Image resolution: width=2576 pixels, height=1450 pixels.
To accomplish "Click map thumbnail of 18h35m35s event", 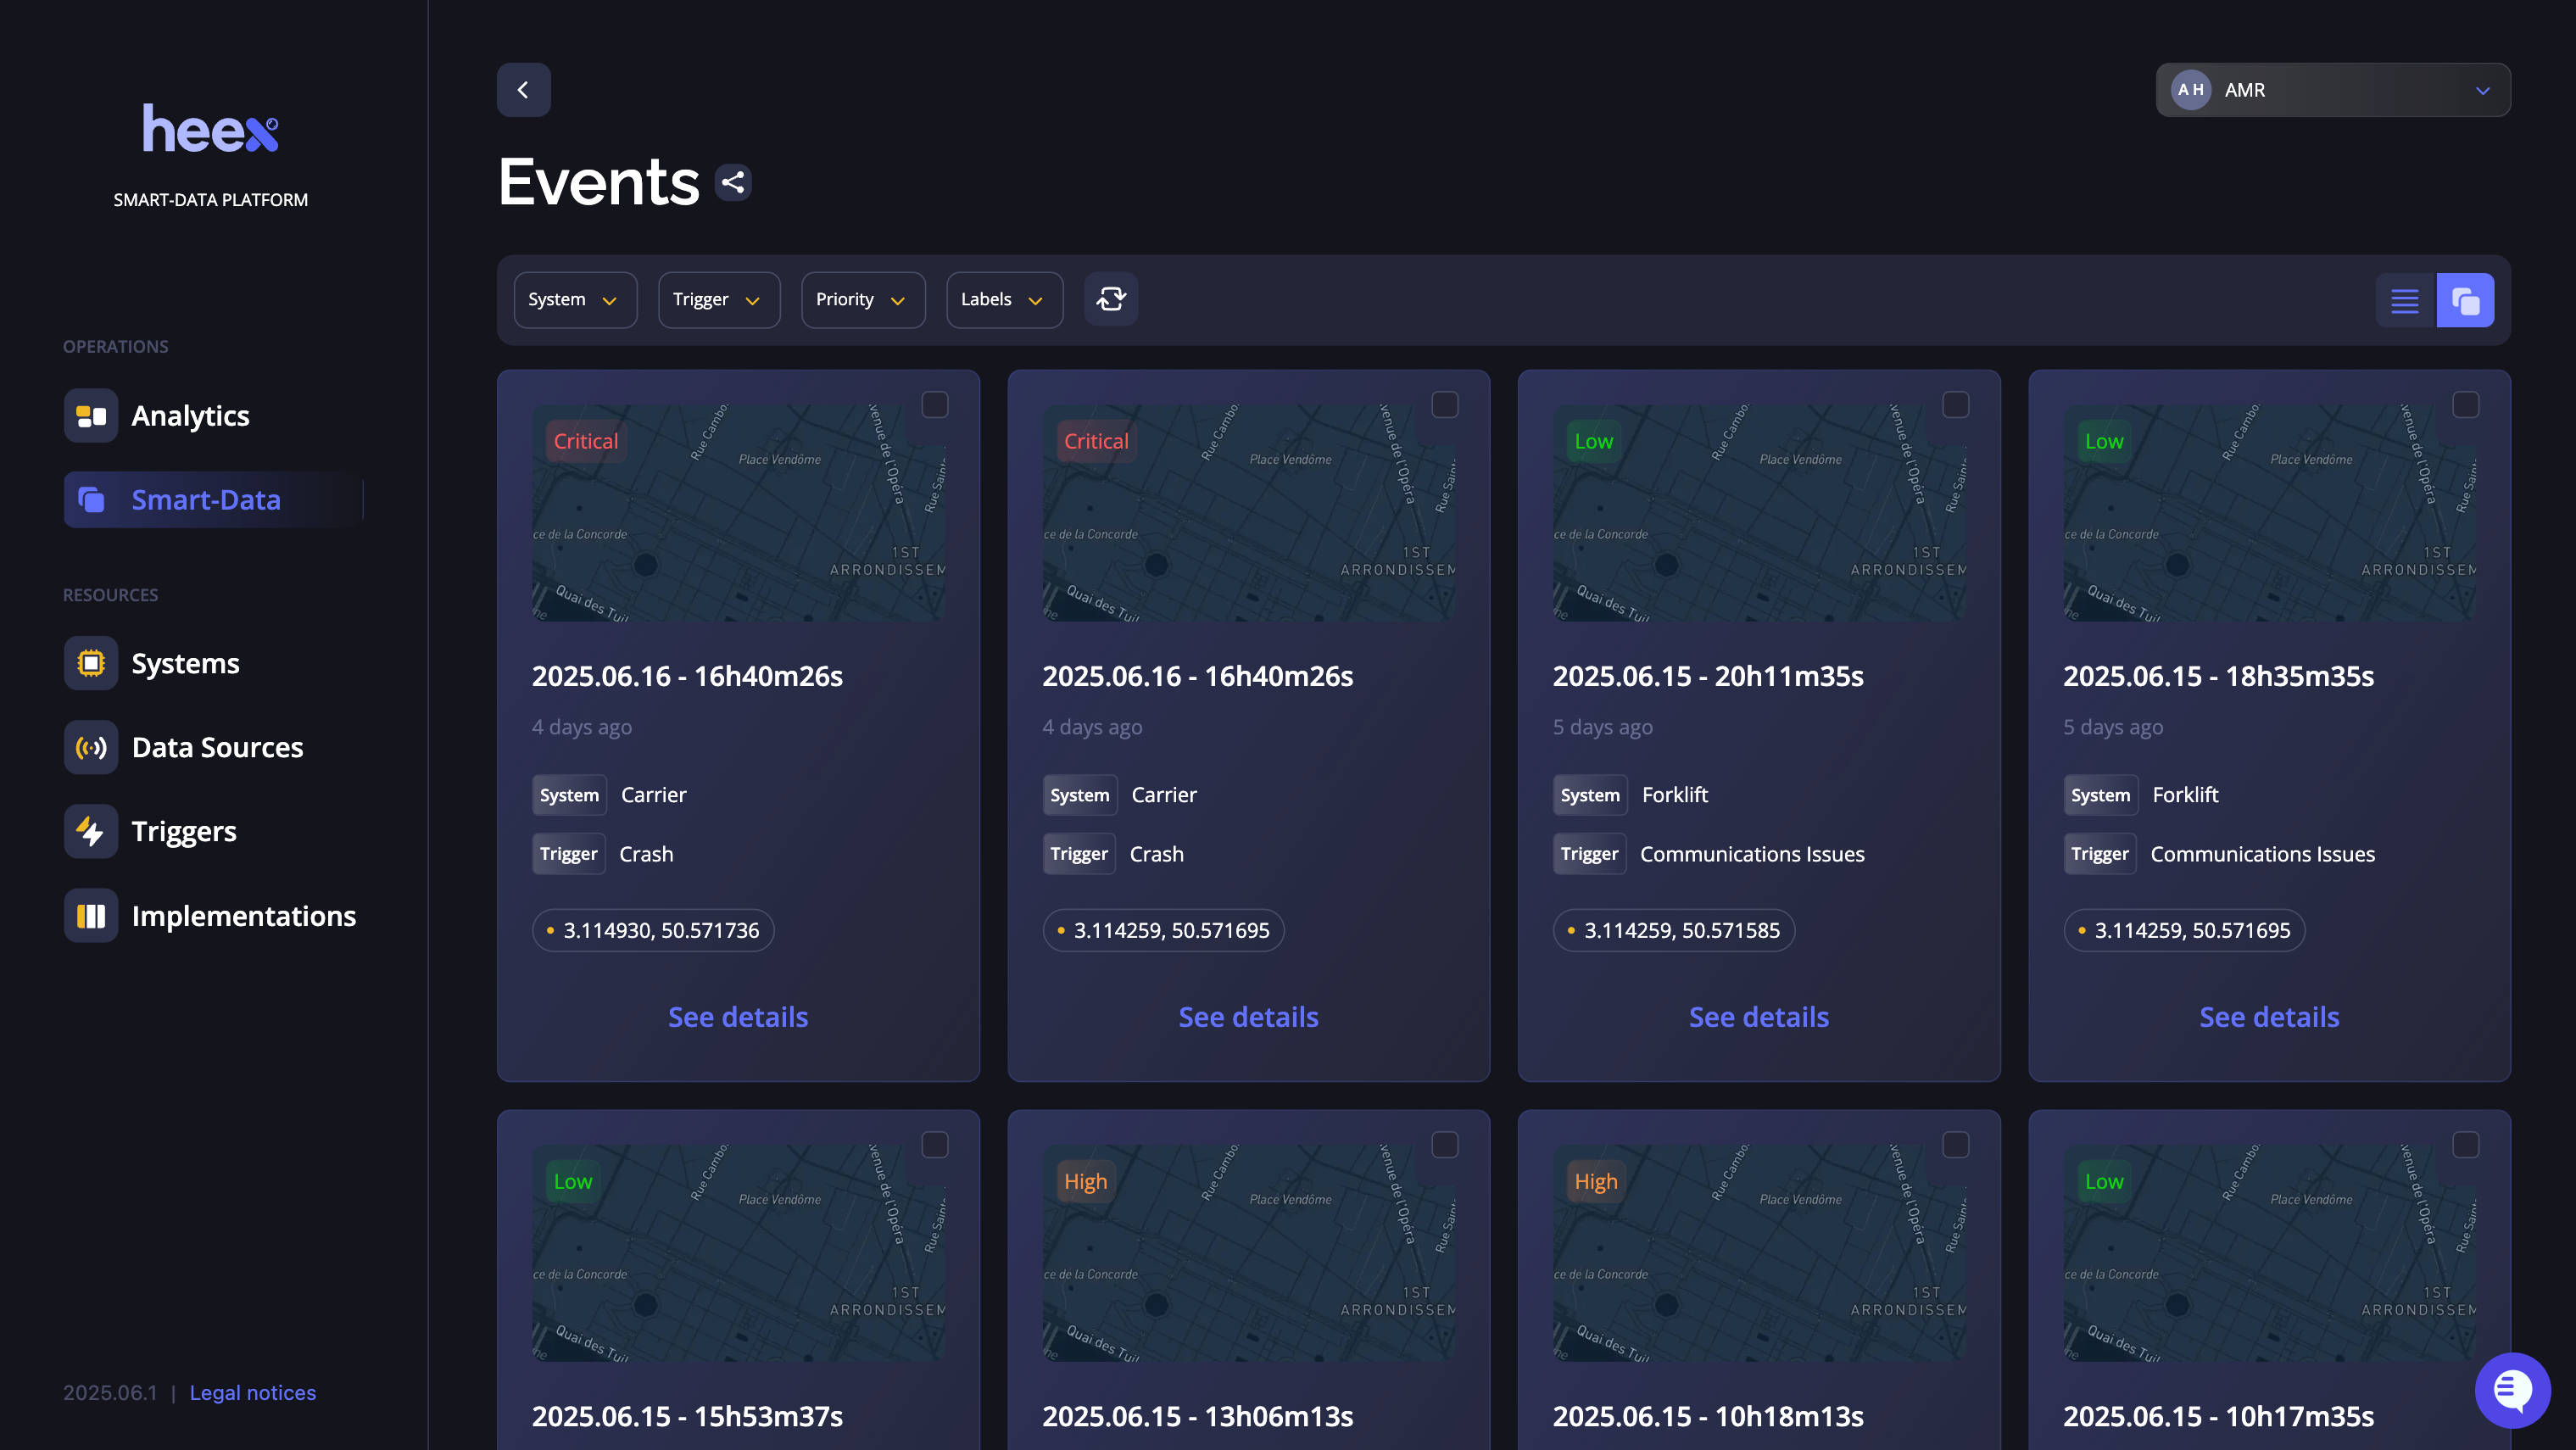I will [2269, 513].
